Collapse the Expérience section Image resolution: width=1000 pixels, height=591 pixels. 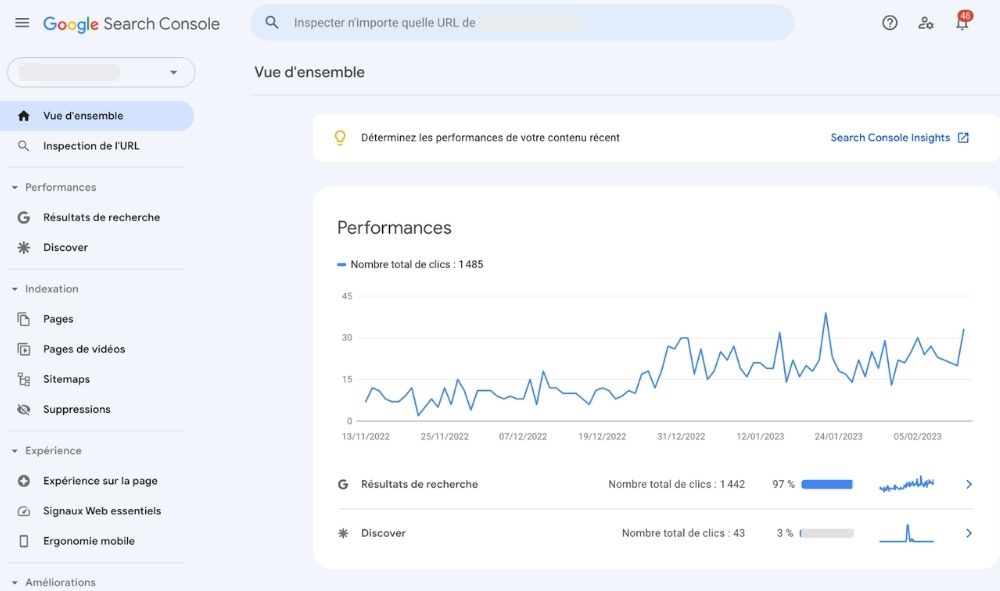pyautogui.click(x=12, y=450)
